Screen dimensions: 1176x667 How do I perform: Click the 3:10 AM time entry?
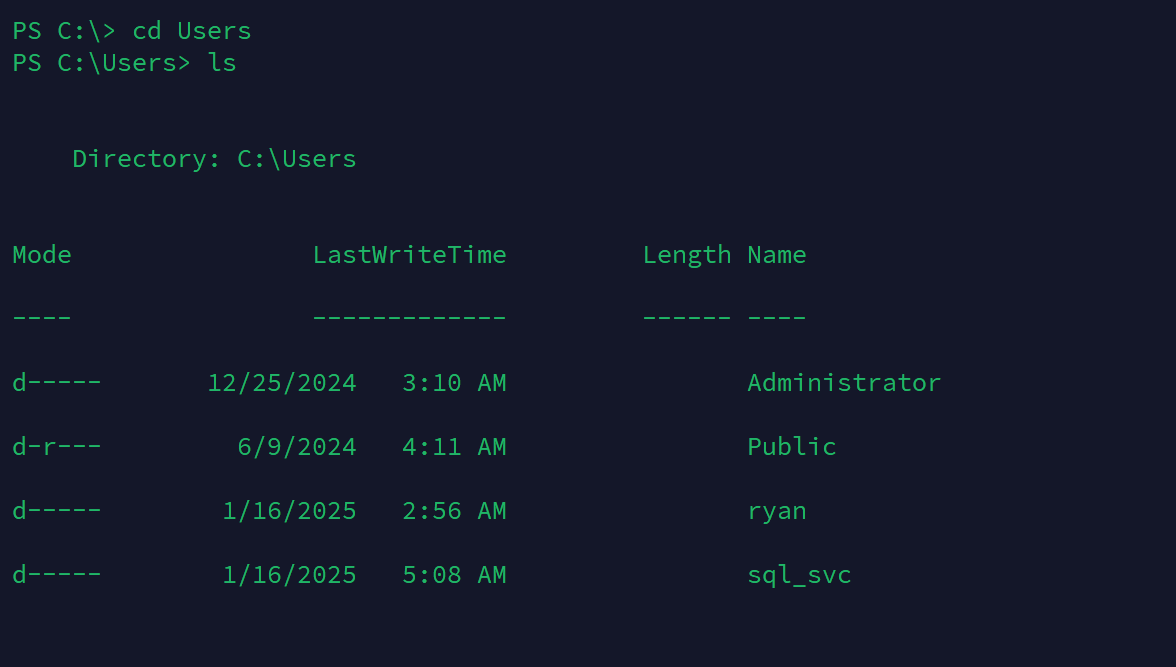click(454, 383)
